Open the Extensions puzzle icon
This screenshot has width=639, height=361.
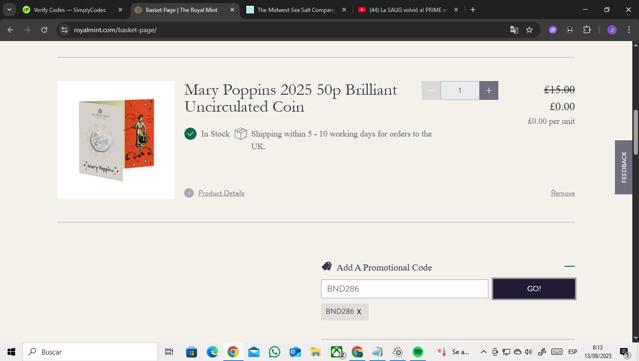[x=587, y=30]
